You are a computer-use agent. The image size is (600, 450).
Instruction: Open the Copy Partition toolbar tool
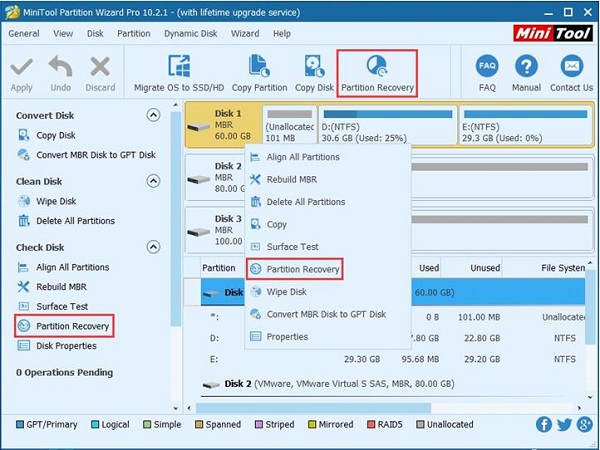(259, 75)
